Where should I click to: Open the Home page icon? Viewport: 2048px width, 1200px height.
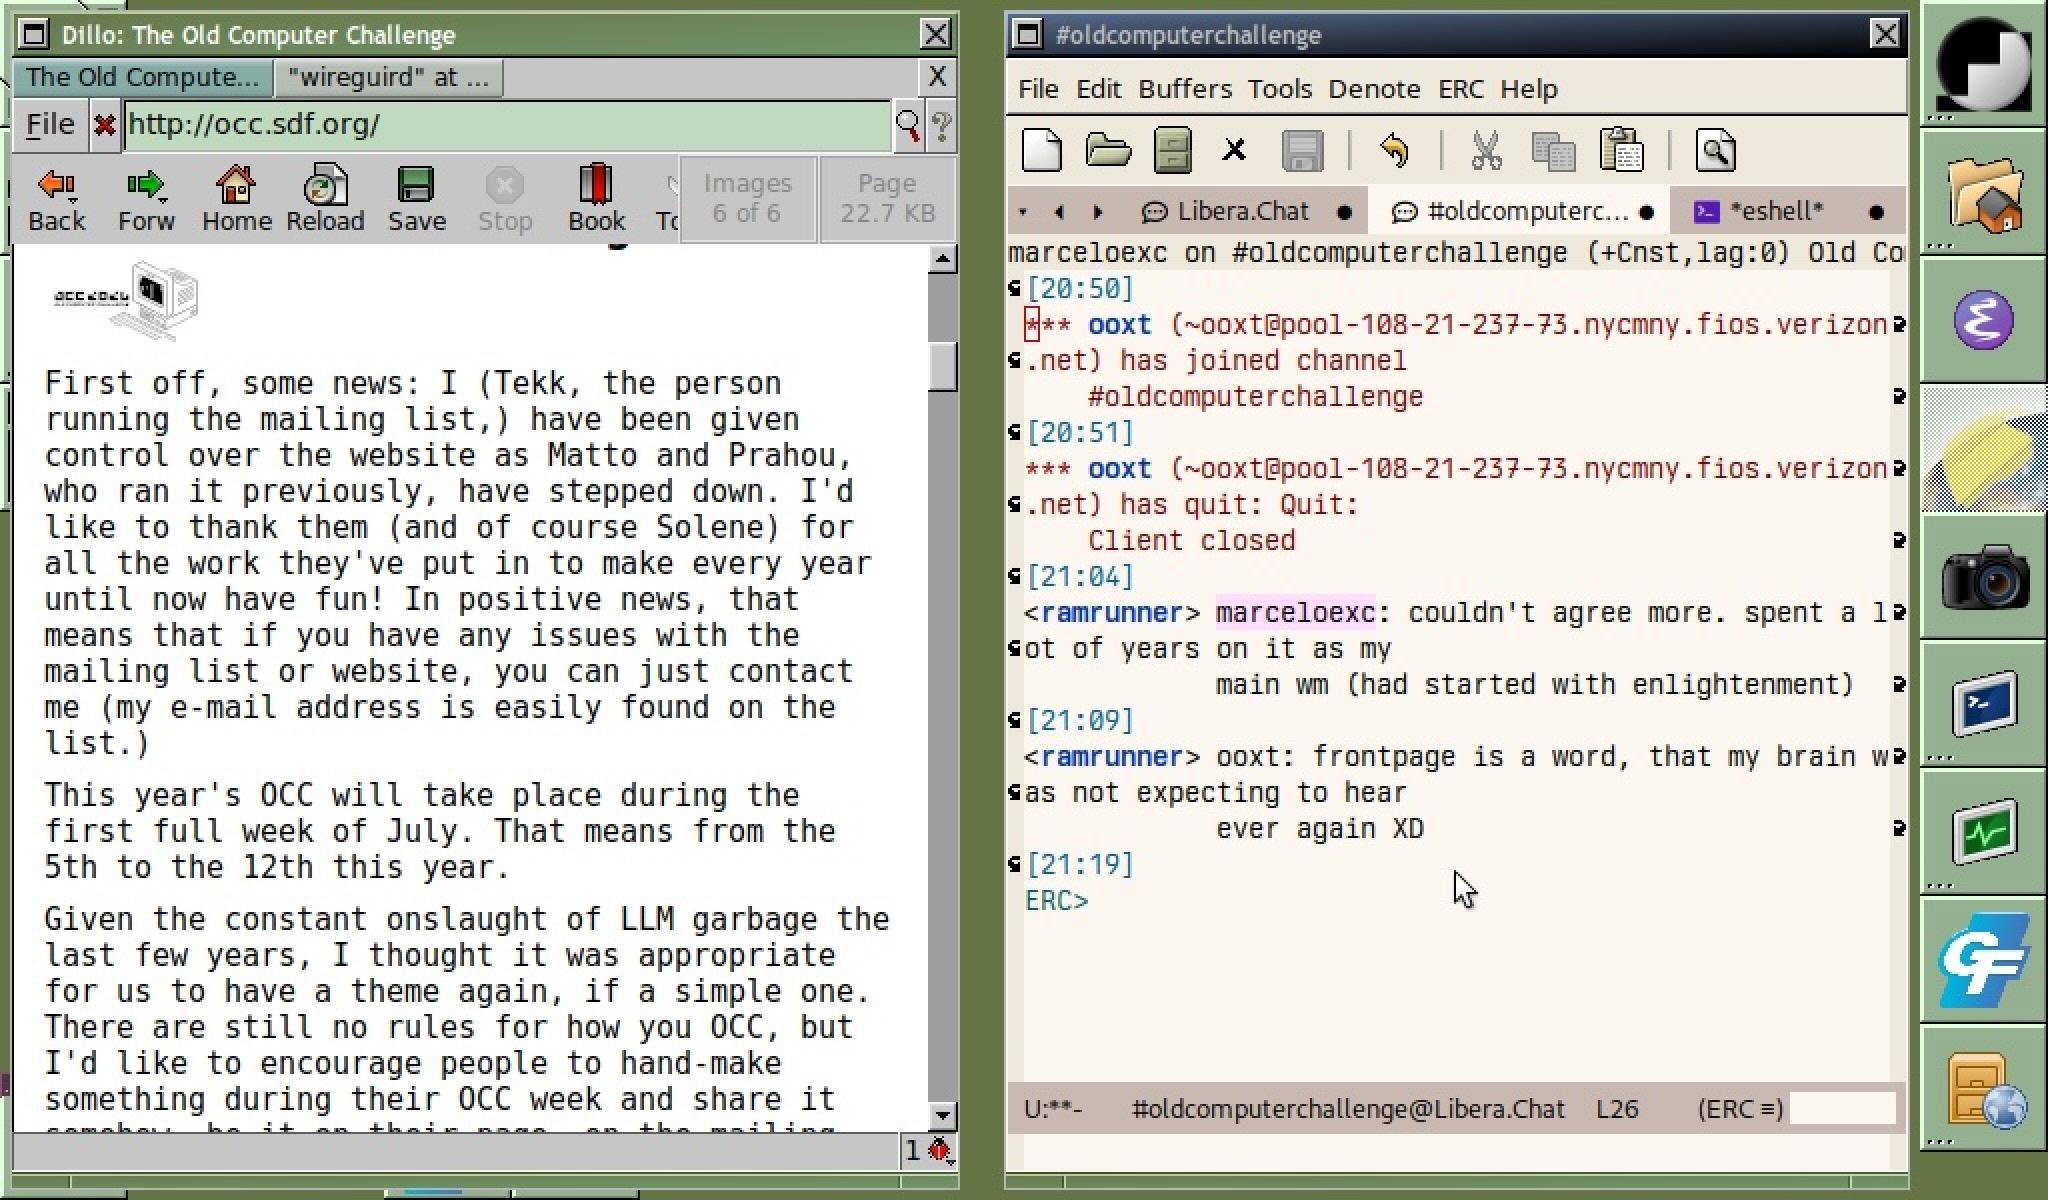[236, 199]
